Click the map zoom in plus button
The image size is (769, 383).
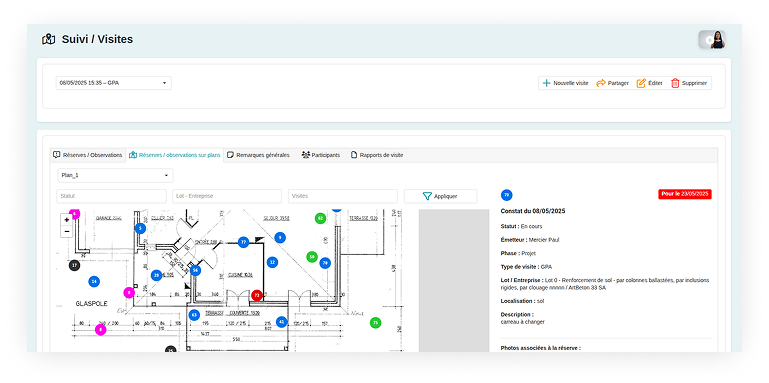coord(67,220)
